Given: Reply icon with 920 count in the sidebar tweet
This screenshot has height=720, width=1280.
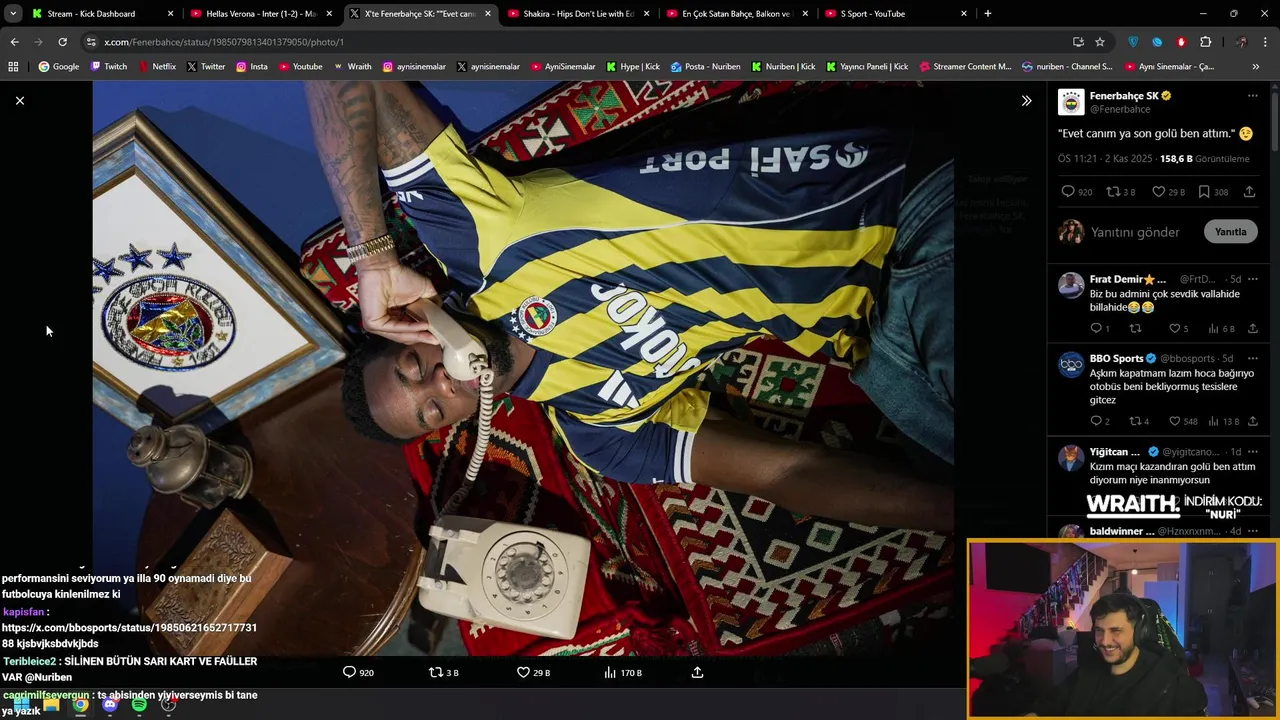Looking at the screenshot, I should (1068, 191).
